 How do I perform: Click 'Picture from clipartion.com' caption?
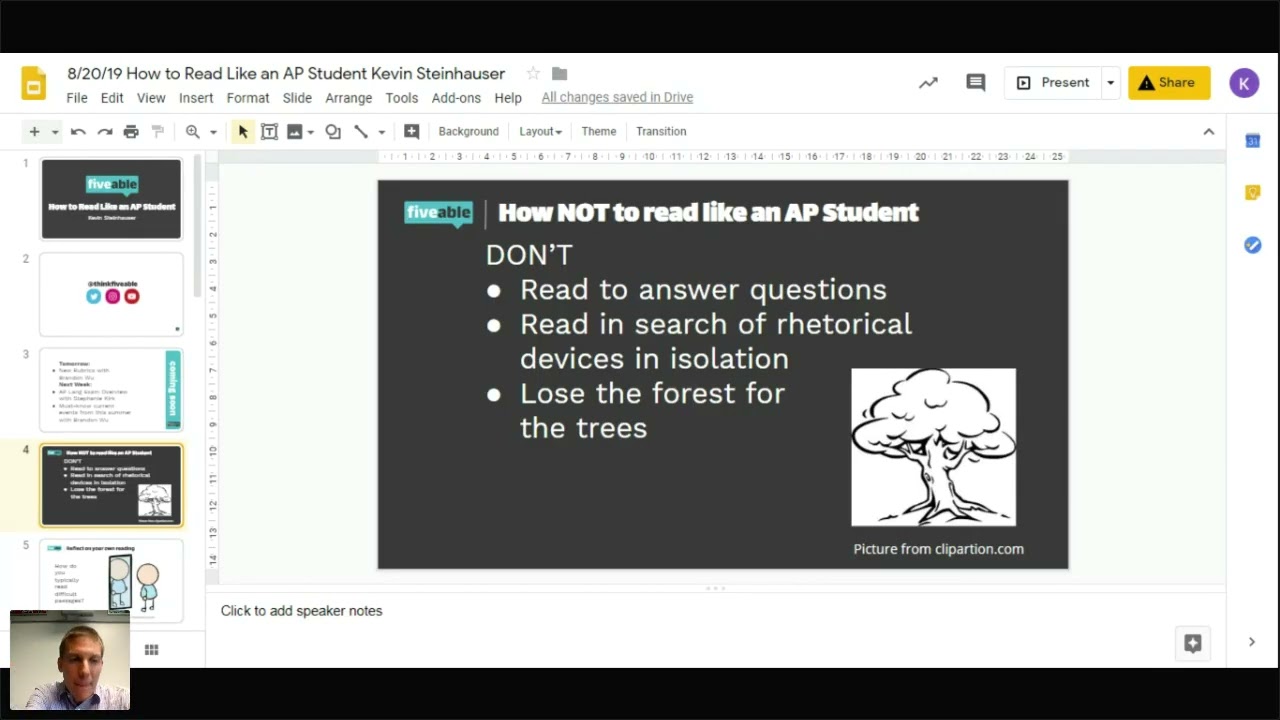pos(938,549)
